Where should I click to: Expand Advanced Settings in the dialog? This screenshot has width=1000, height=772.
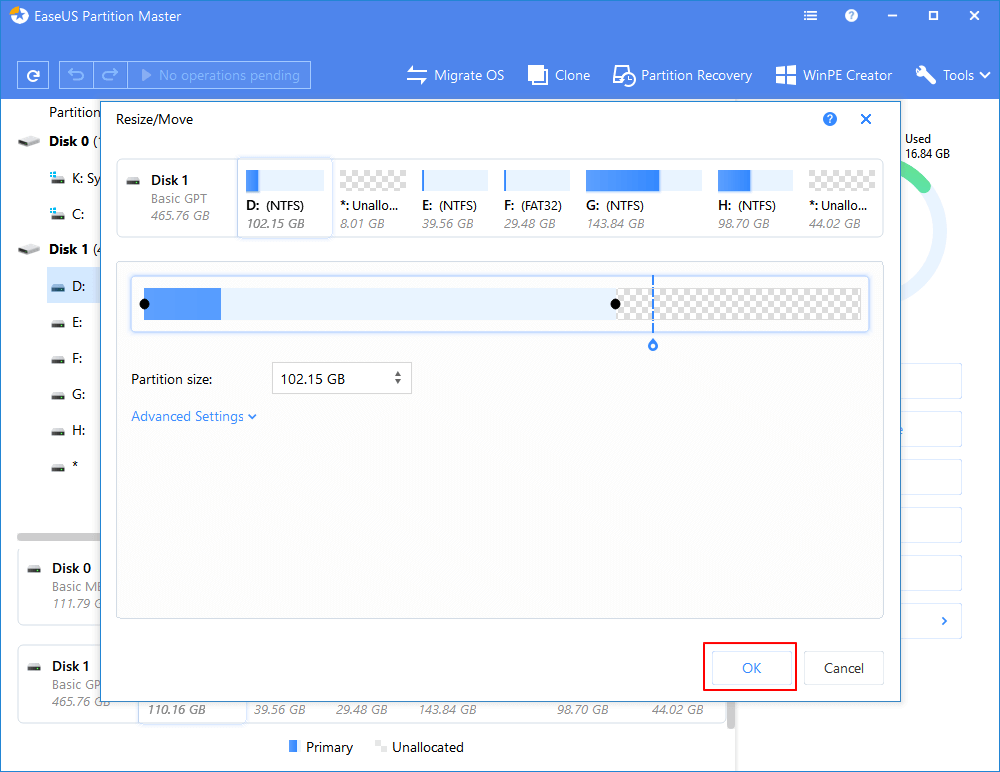point(194,416)
